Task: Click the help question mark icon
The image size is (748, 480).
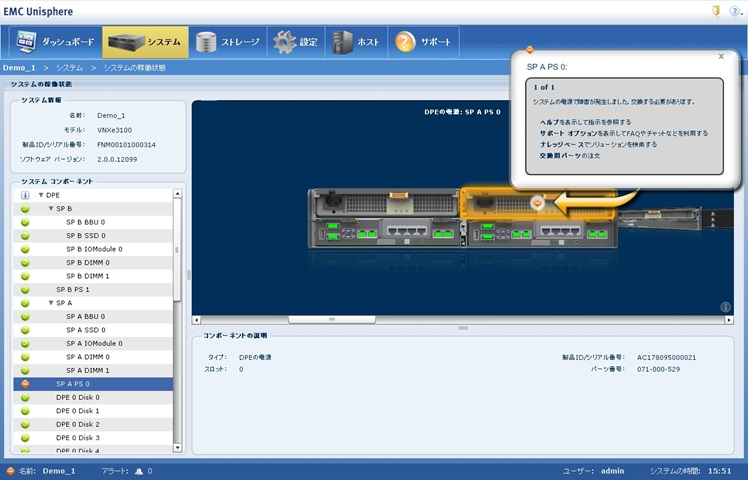Action: pyautogui.click(x=735, y=11)
